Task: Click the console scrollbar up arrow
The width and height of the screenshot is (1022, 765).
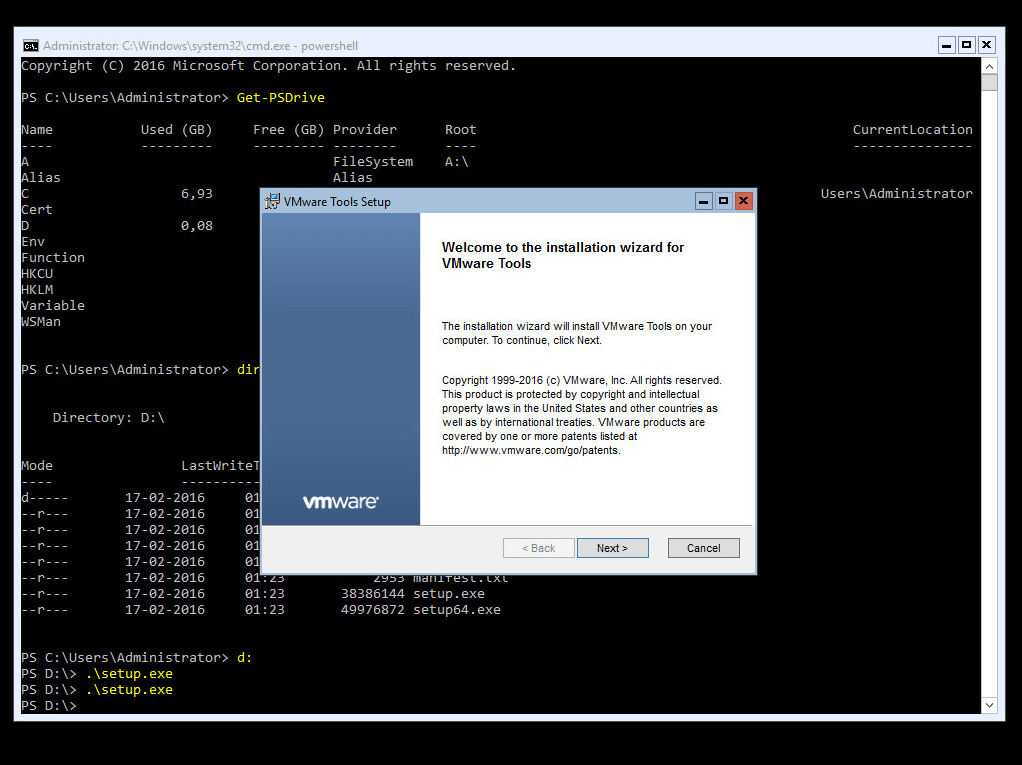Action: pos(989,66)
